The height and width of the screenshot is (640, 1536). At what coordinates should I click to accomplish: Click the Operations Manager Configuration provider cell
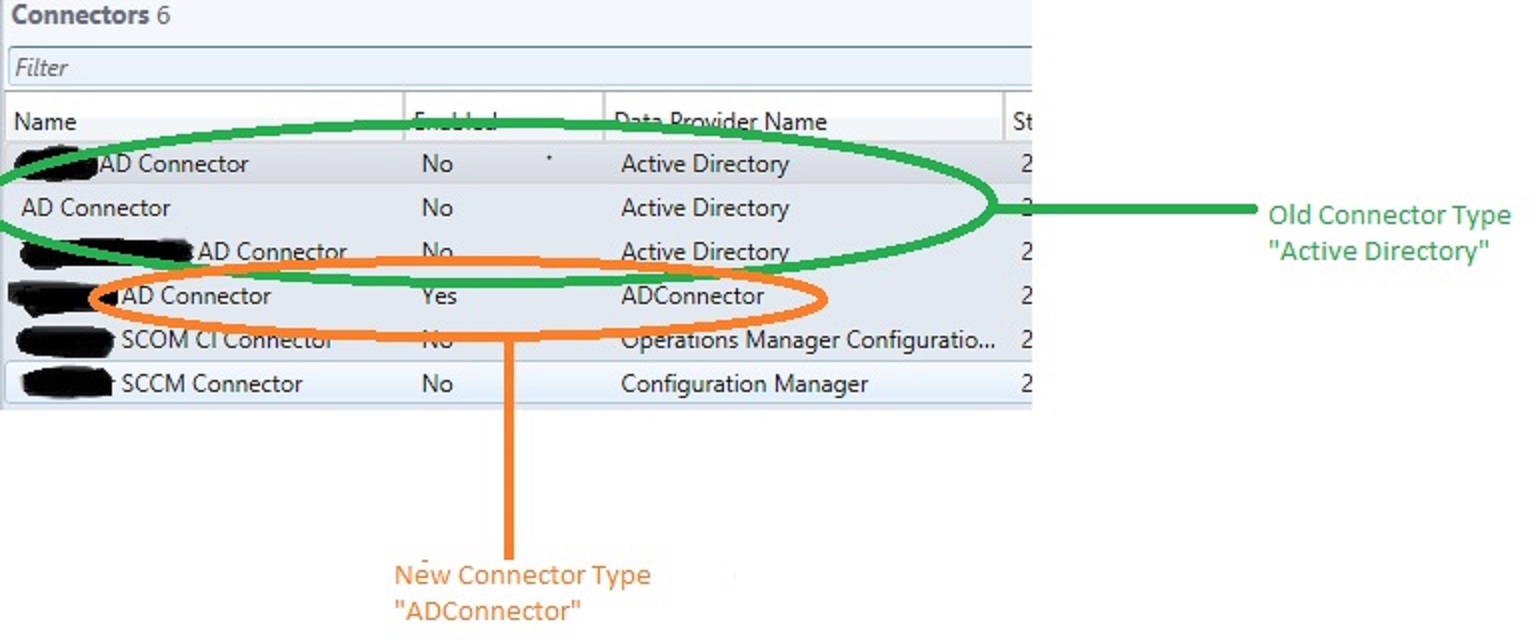tap(807, 341)
